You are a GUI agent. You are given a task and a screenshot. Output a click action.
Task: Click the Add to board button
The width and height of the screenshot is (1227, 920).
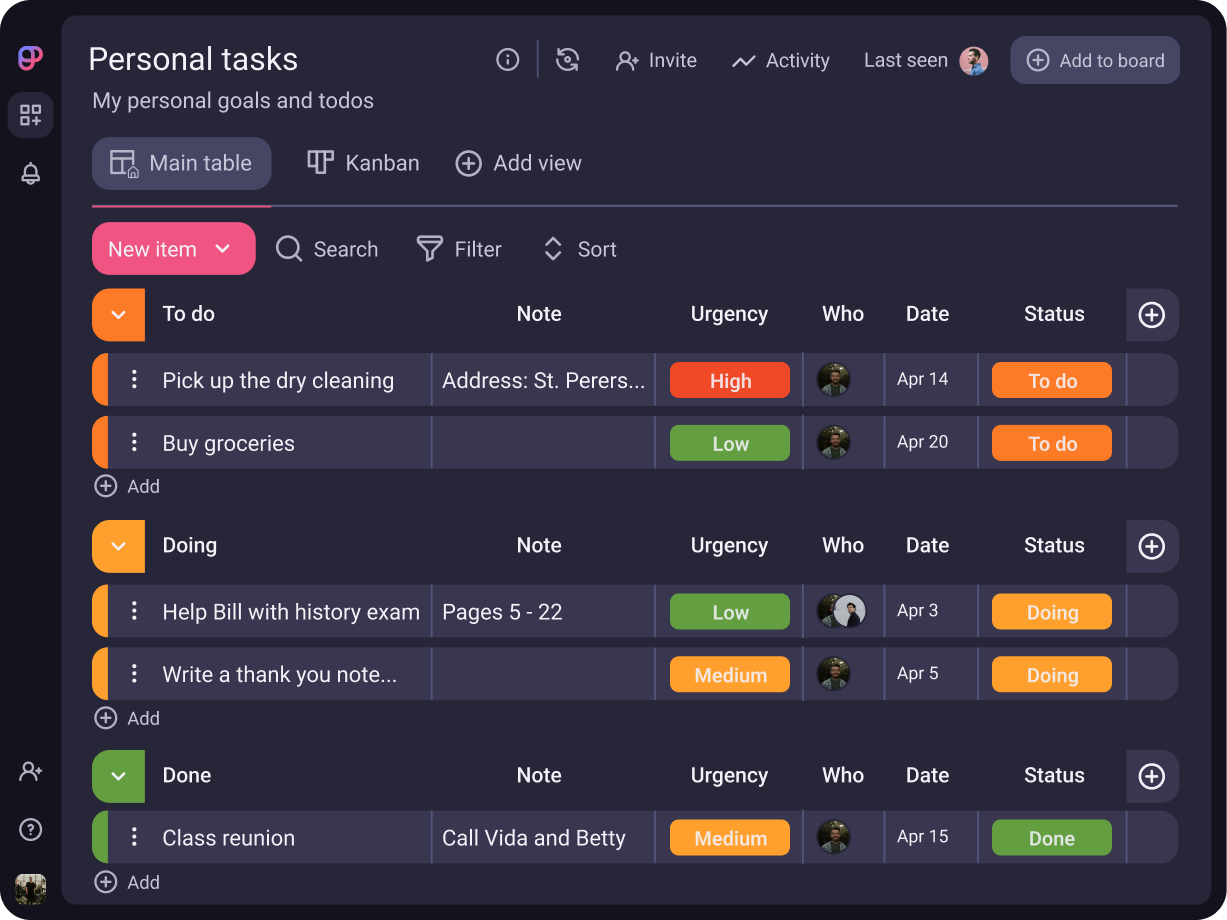1094,60
